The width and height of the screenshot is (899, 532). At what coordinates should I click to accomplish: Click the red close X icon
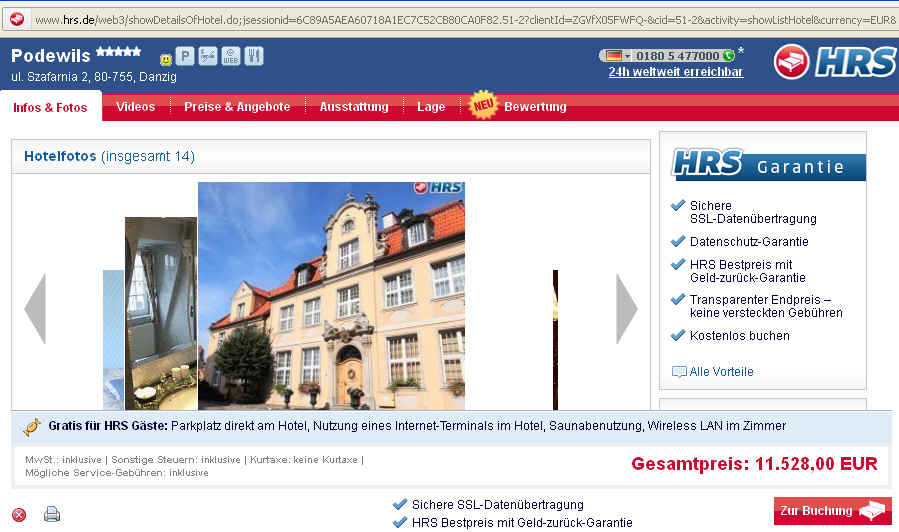[x=19, y=514]
